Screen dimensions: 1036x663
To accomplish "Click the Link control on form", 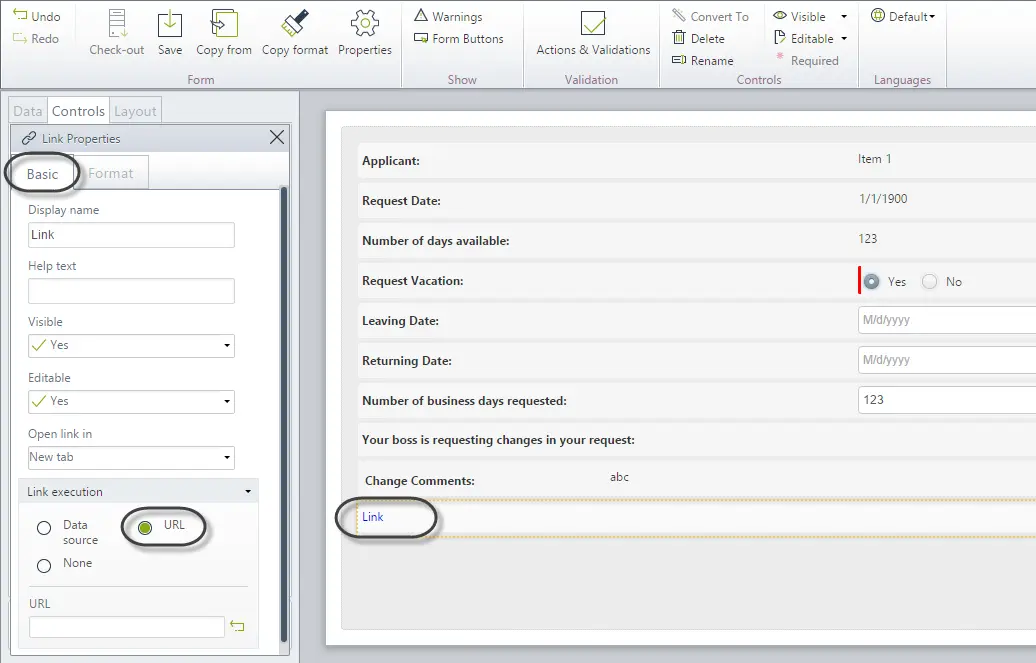I will 373,517.
